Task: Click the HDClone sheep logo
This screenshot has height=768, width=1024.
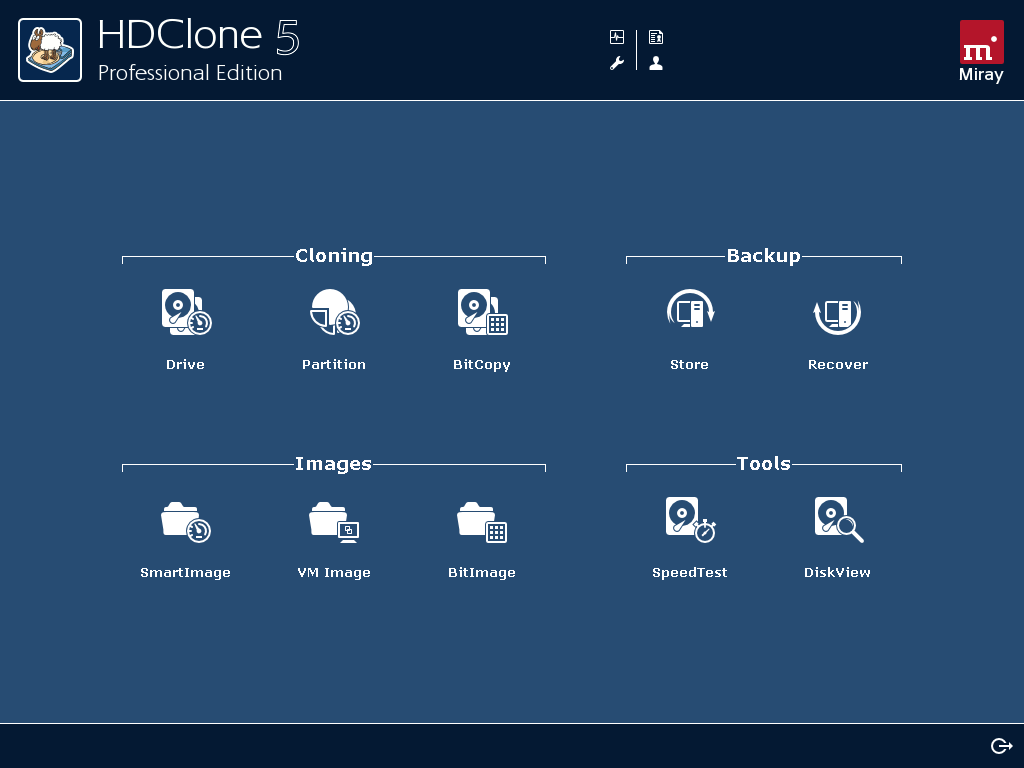Action: click(50, 50)
